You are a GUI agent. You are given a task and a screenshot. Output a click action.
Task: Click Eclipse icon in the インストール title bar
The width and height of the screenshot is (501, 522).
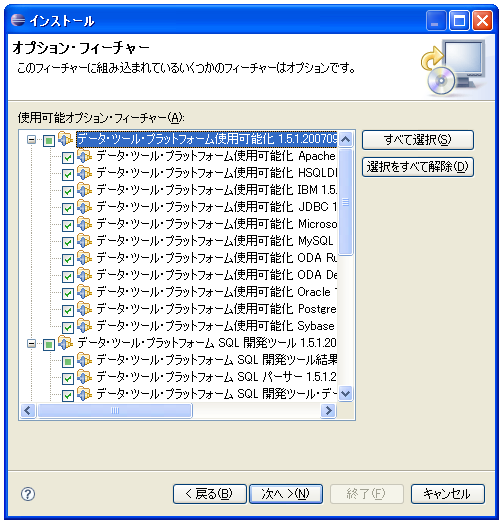click(x=18, y=20)
